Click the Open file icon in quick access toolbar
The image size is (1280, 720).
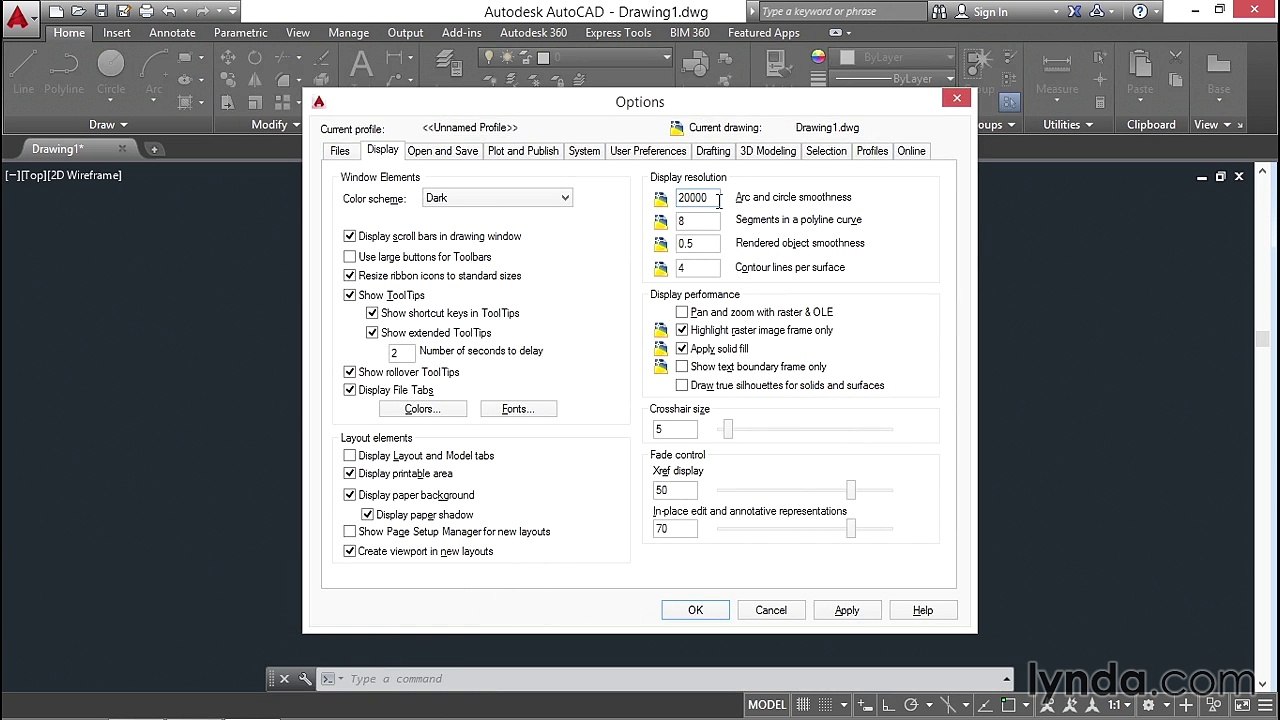coord(79,12)
